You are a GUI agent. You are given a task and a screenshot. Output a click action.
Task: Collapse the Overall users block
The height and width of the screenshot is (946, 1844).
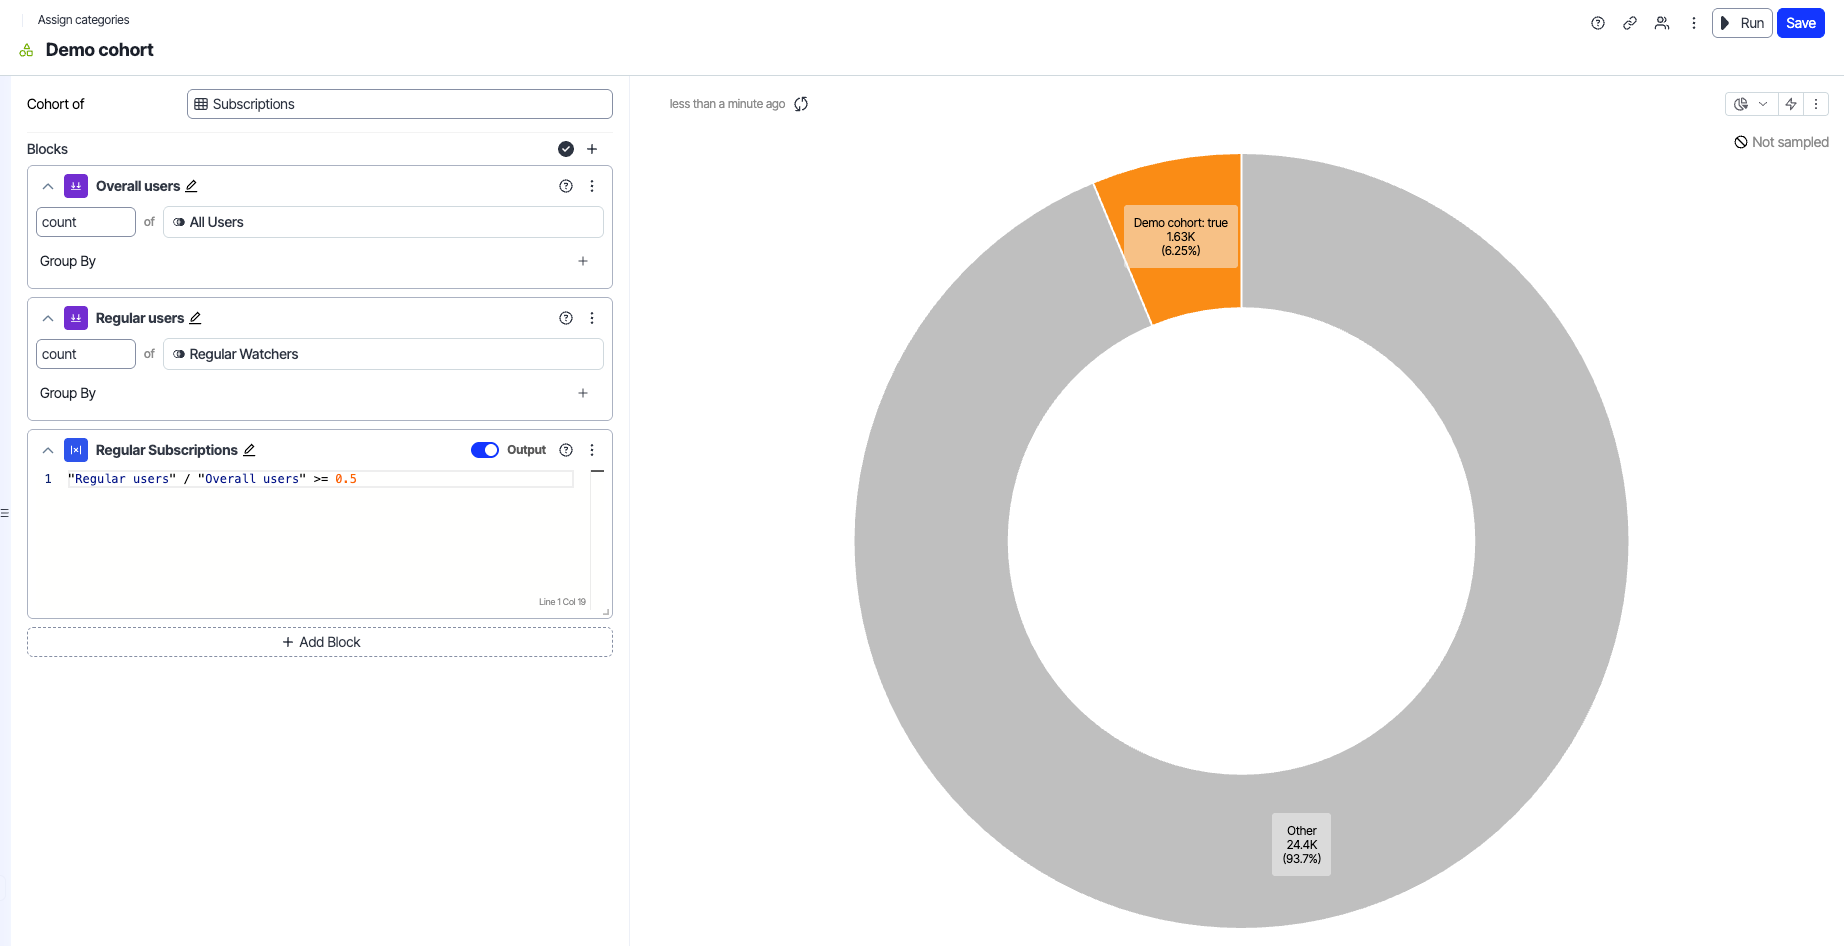[48, 186]
